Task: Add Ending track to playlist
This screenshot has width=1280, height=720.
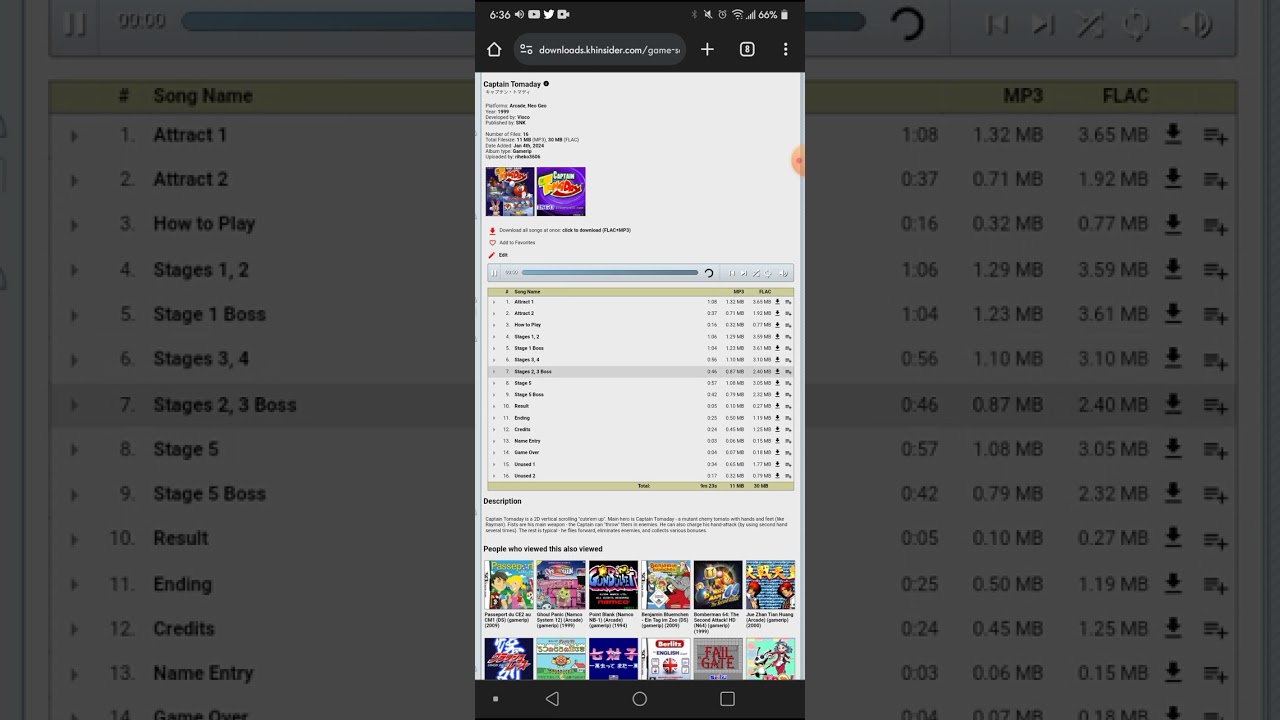Action: pyautogui.click(x=788, y=418)
